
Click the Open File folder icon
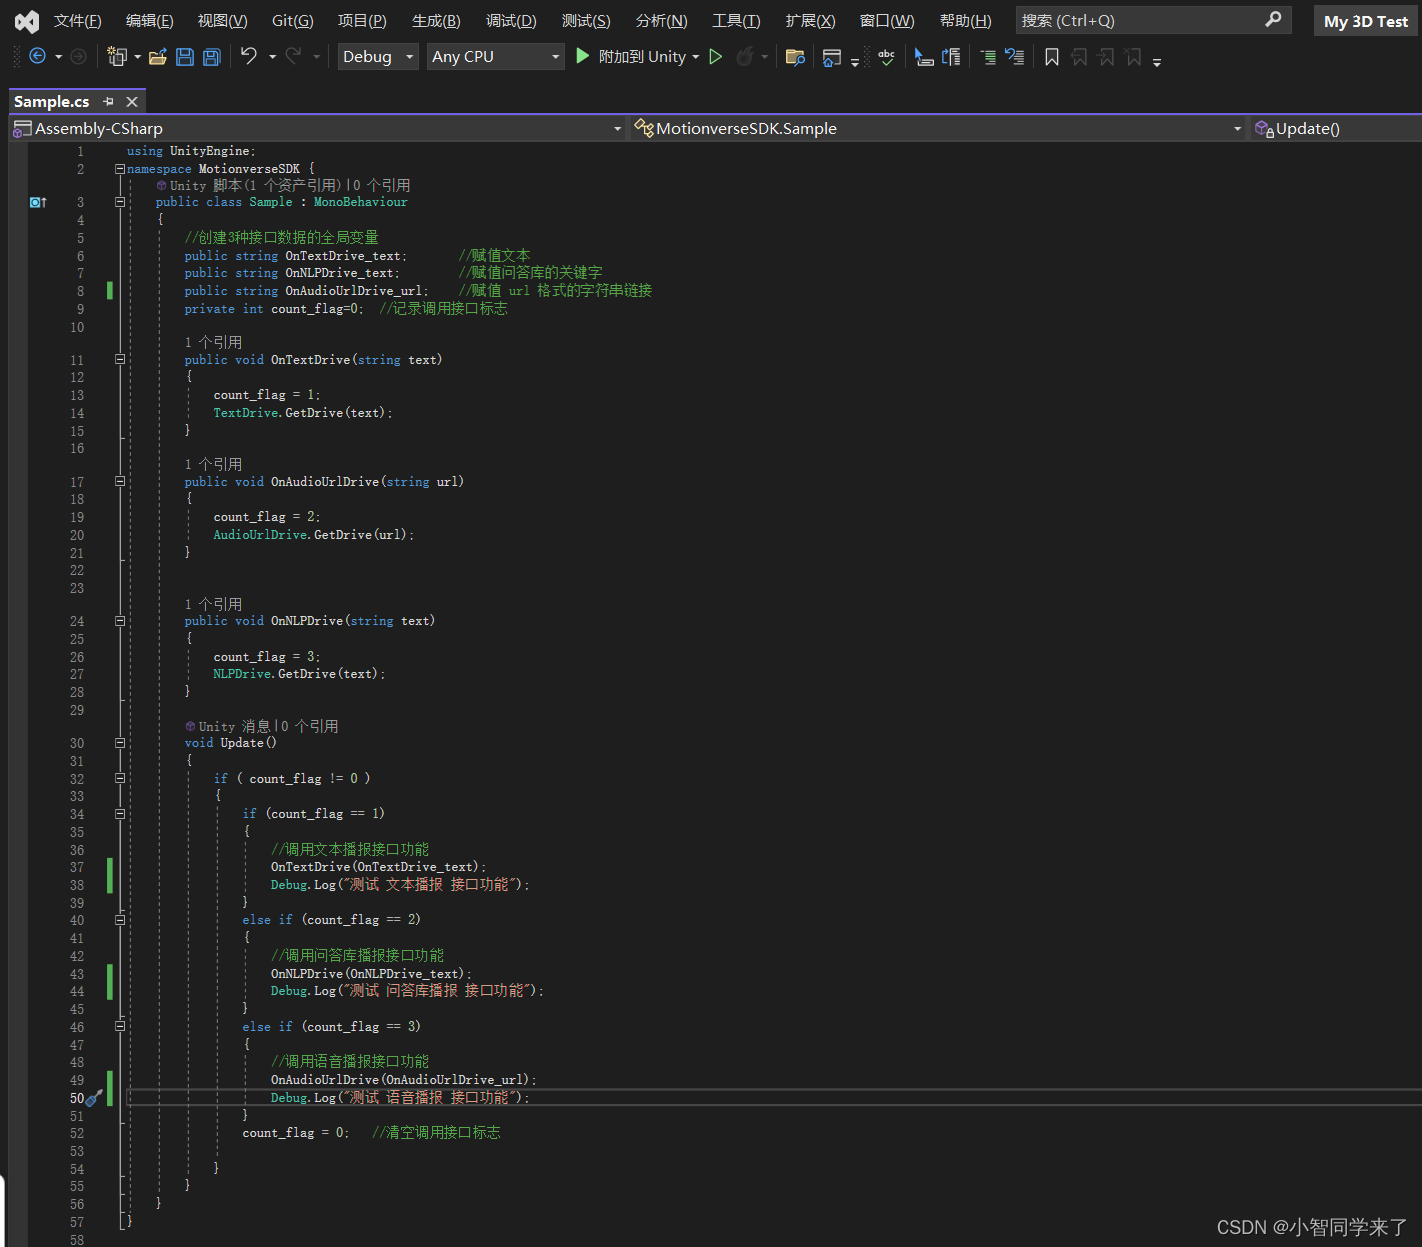tap(157, 57)
